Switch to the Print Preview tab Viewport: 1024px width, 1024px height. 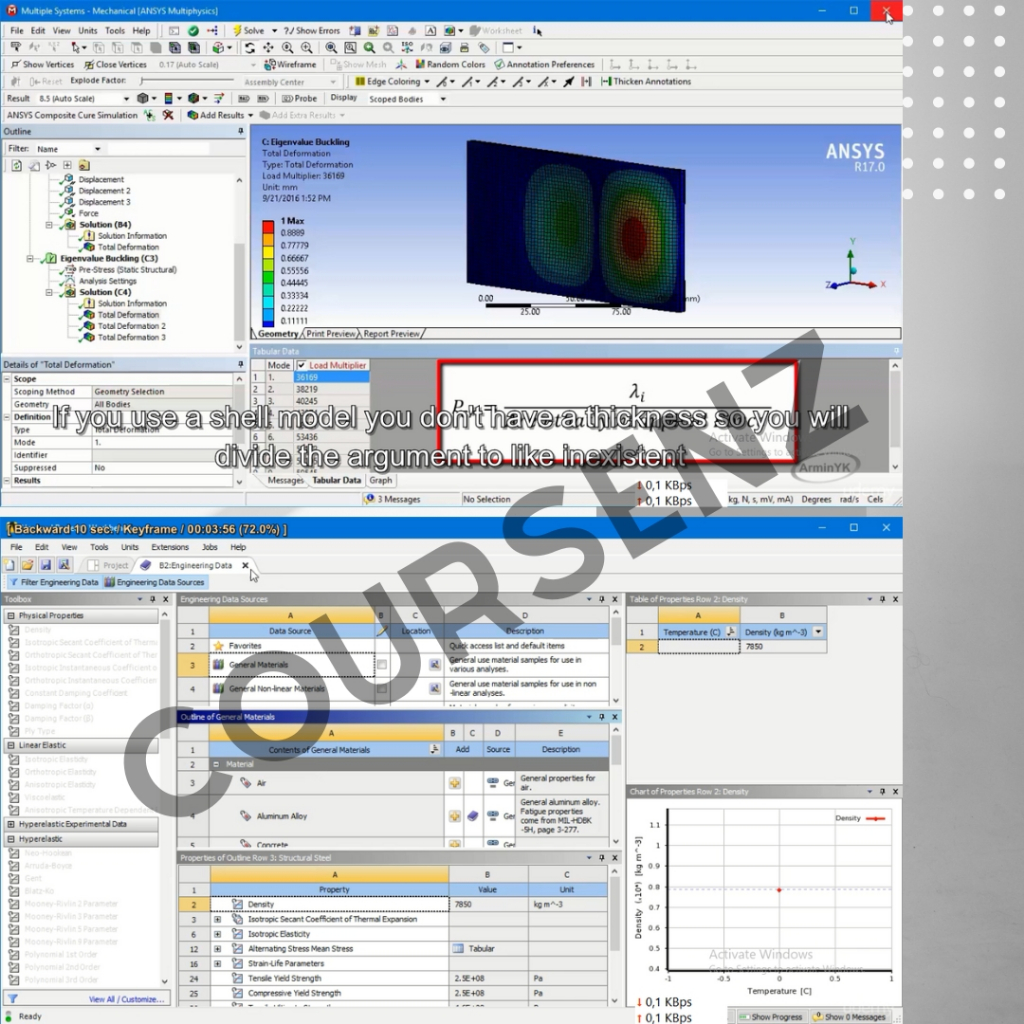[330, 334]
